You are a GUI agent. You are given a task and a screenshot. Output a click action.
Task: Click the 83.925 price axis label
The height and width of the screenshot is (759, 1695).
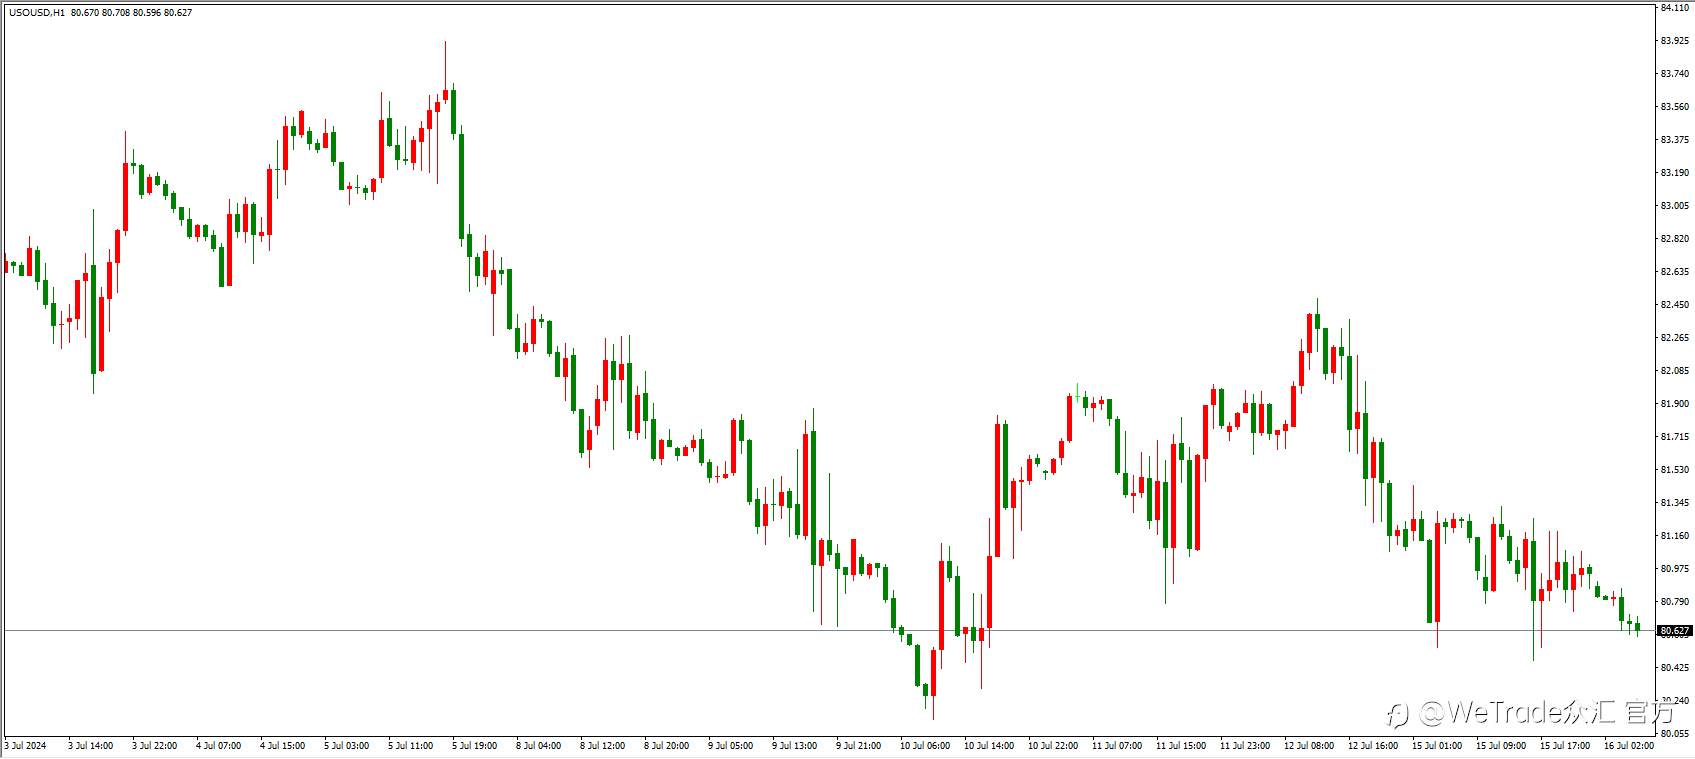click(1674, 41)
